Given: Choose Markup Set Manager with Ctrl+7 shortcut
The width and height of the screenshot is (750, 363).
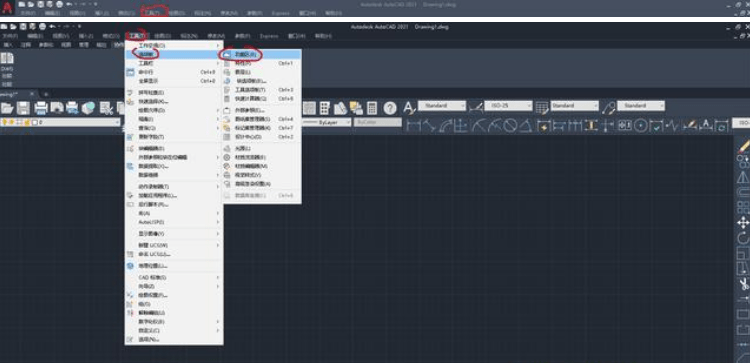Looking at the screenshot, I should (262, 128).
